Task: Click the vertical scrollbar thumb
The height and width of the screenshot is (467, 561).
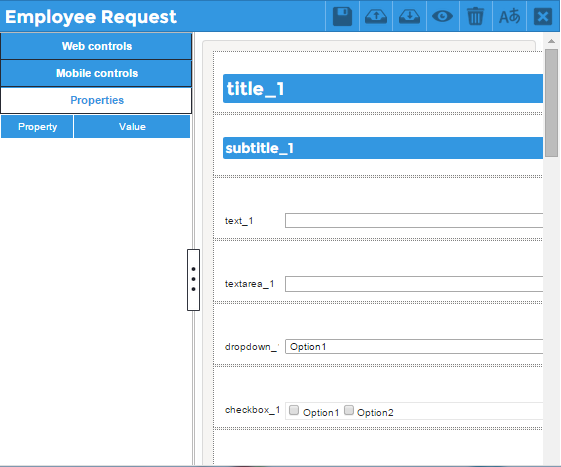Action: point(551,103)
